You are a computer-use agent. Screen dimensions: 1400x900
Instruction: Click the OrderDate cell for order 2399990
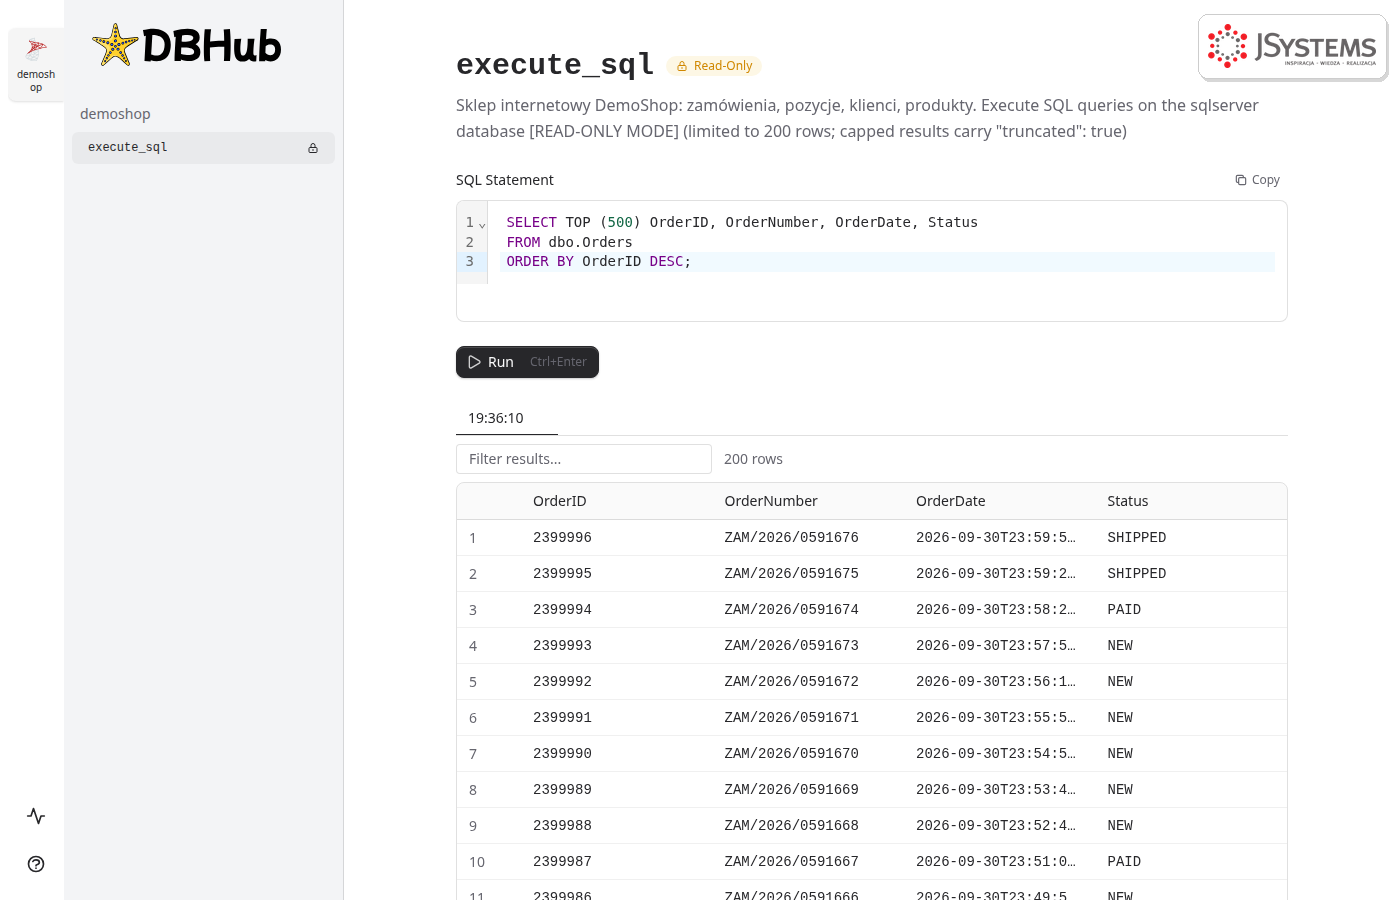coord(996,754)
